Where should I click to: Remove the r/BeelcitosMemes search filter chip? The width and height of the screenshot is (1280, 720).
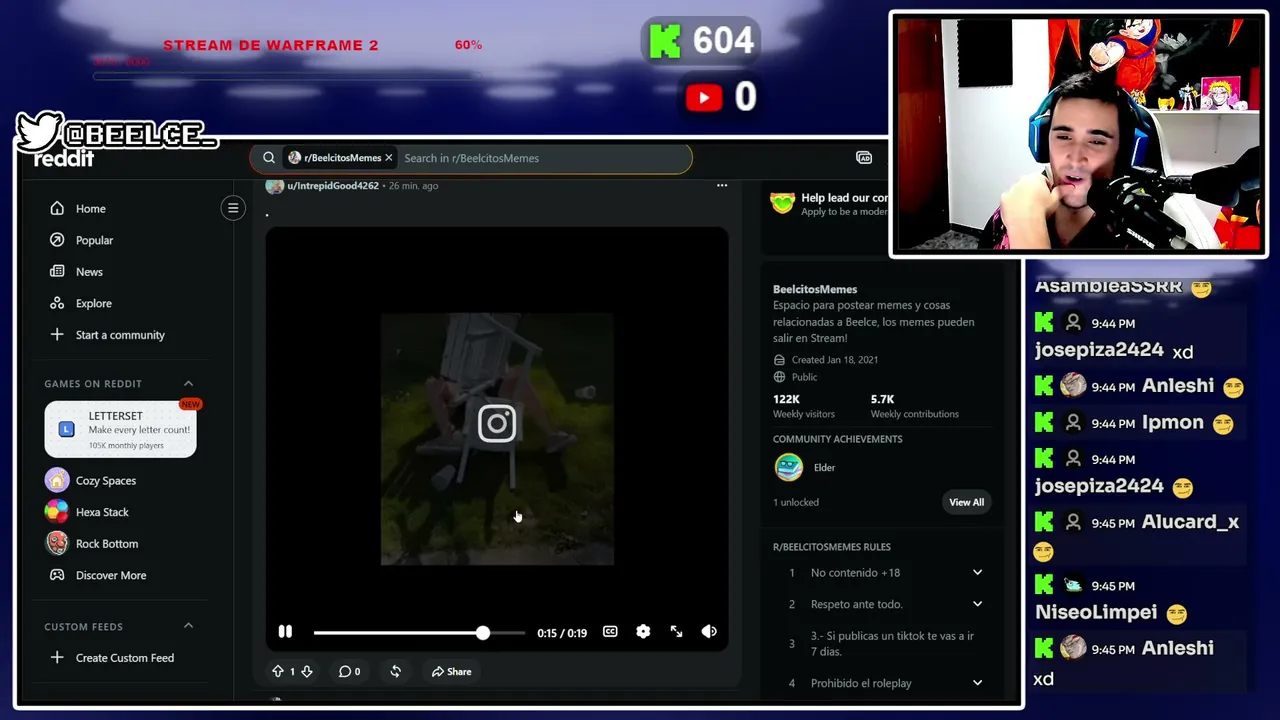pyautogui.click(x=389, y=158)
